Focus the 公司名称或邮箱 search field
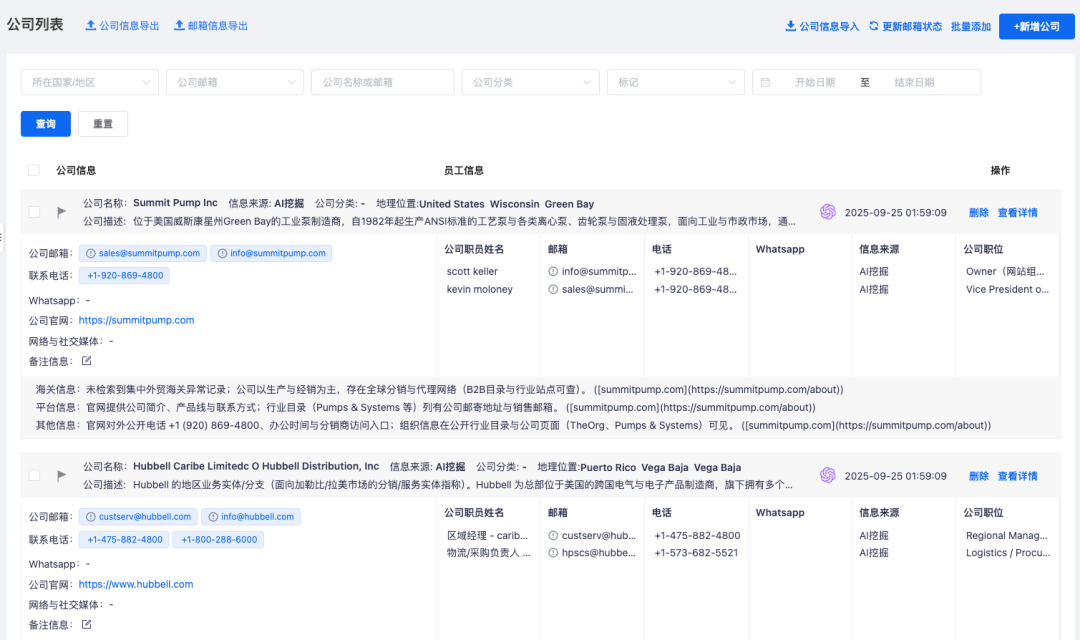 click(382, 82)
